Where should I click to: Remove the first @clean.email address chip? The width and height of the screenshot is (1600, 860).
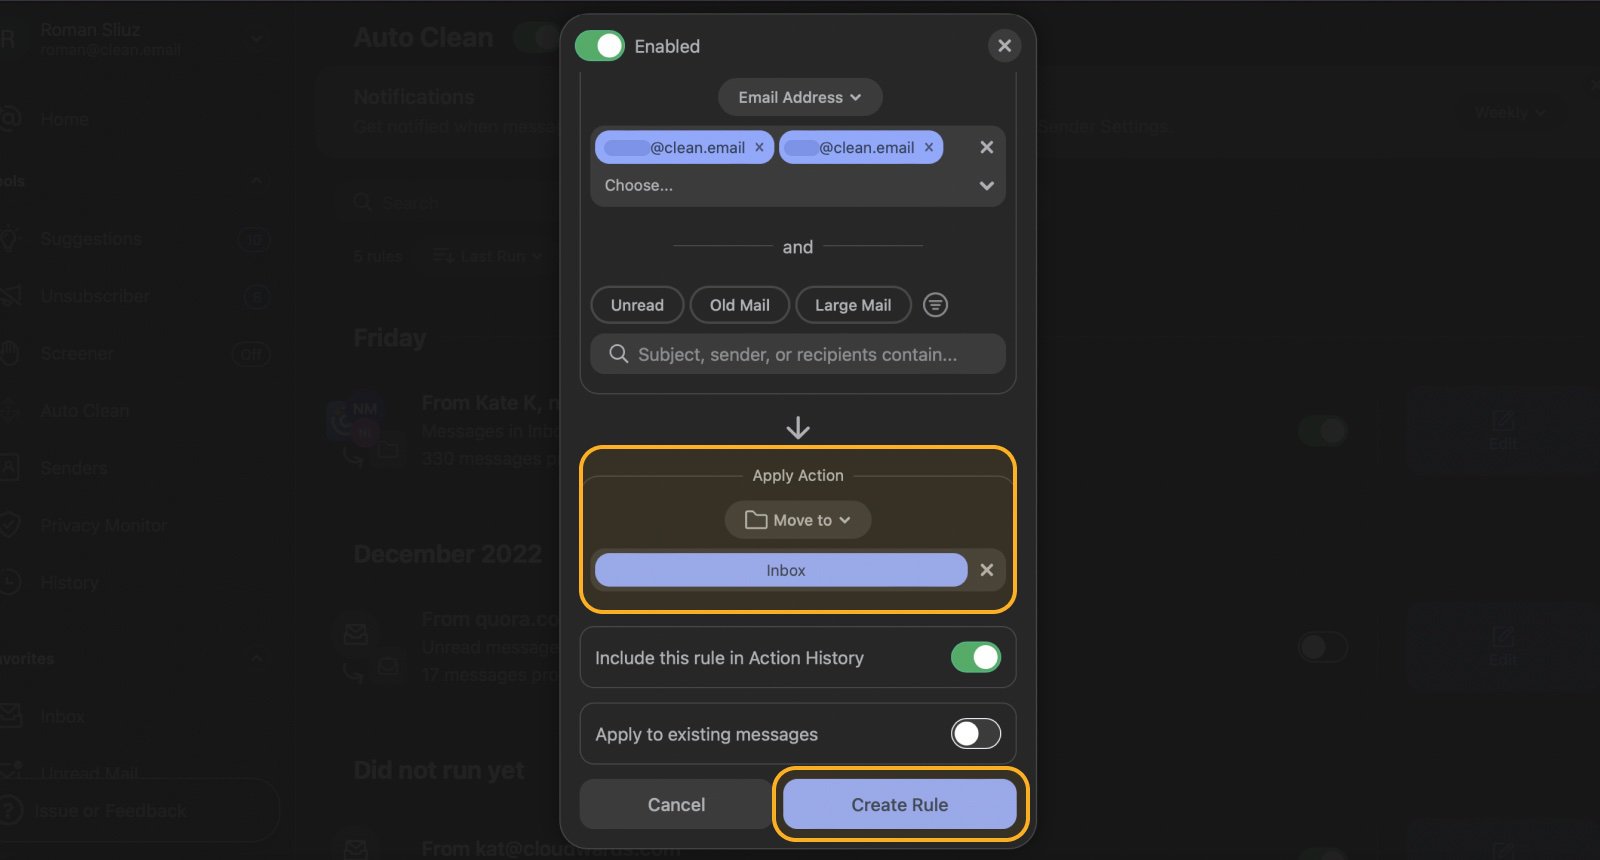click(759, 147)
